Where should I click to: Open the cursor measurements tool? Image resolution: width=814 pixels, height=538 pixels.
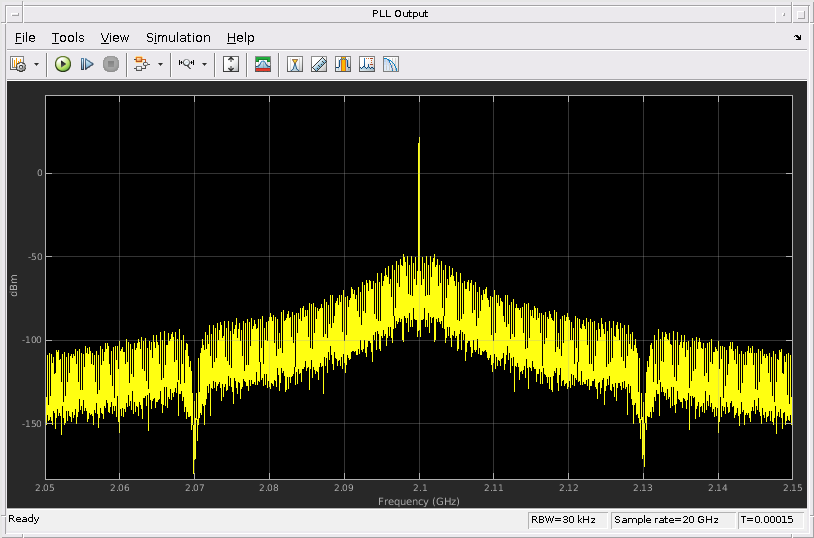coord(295,64)
